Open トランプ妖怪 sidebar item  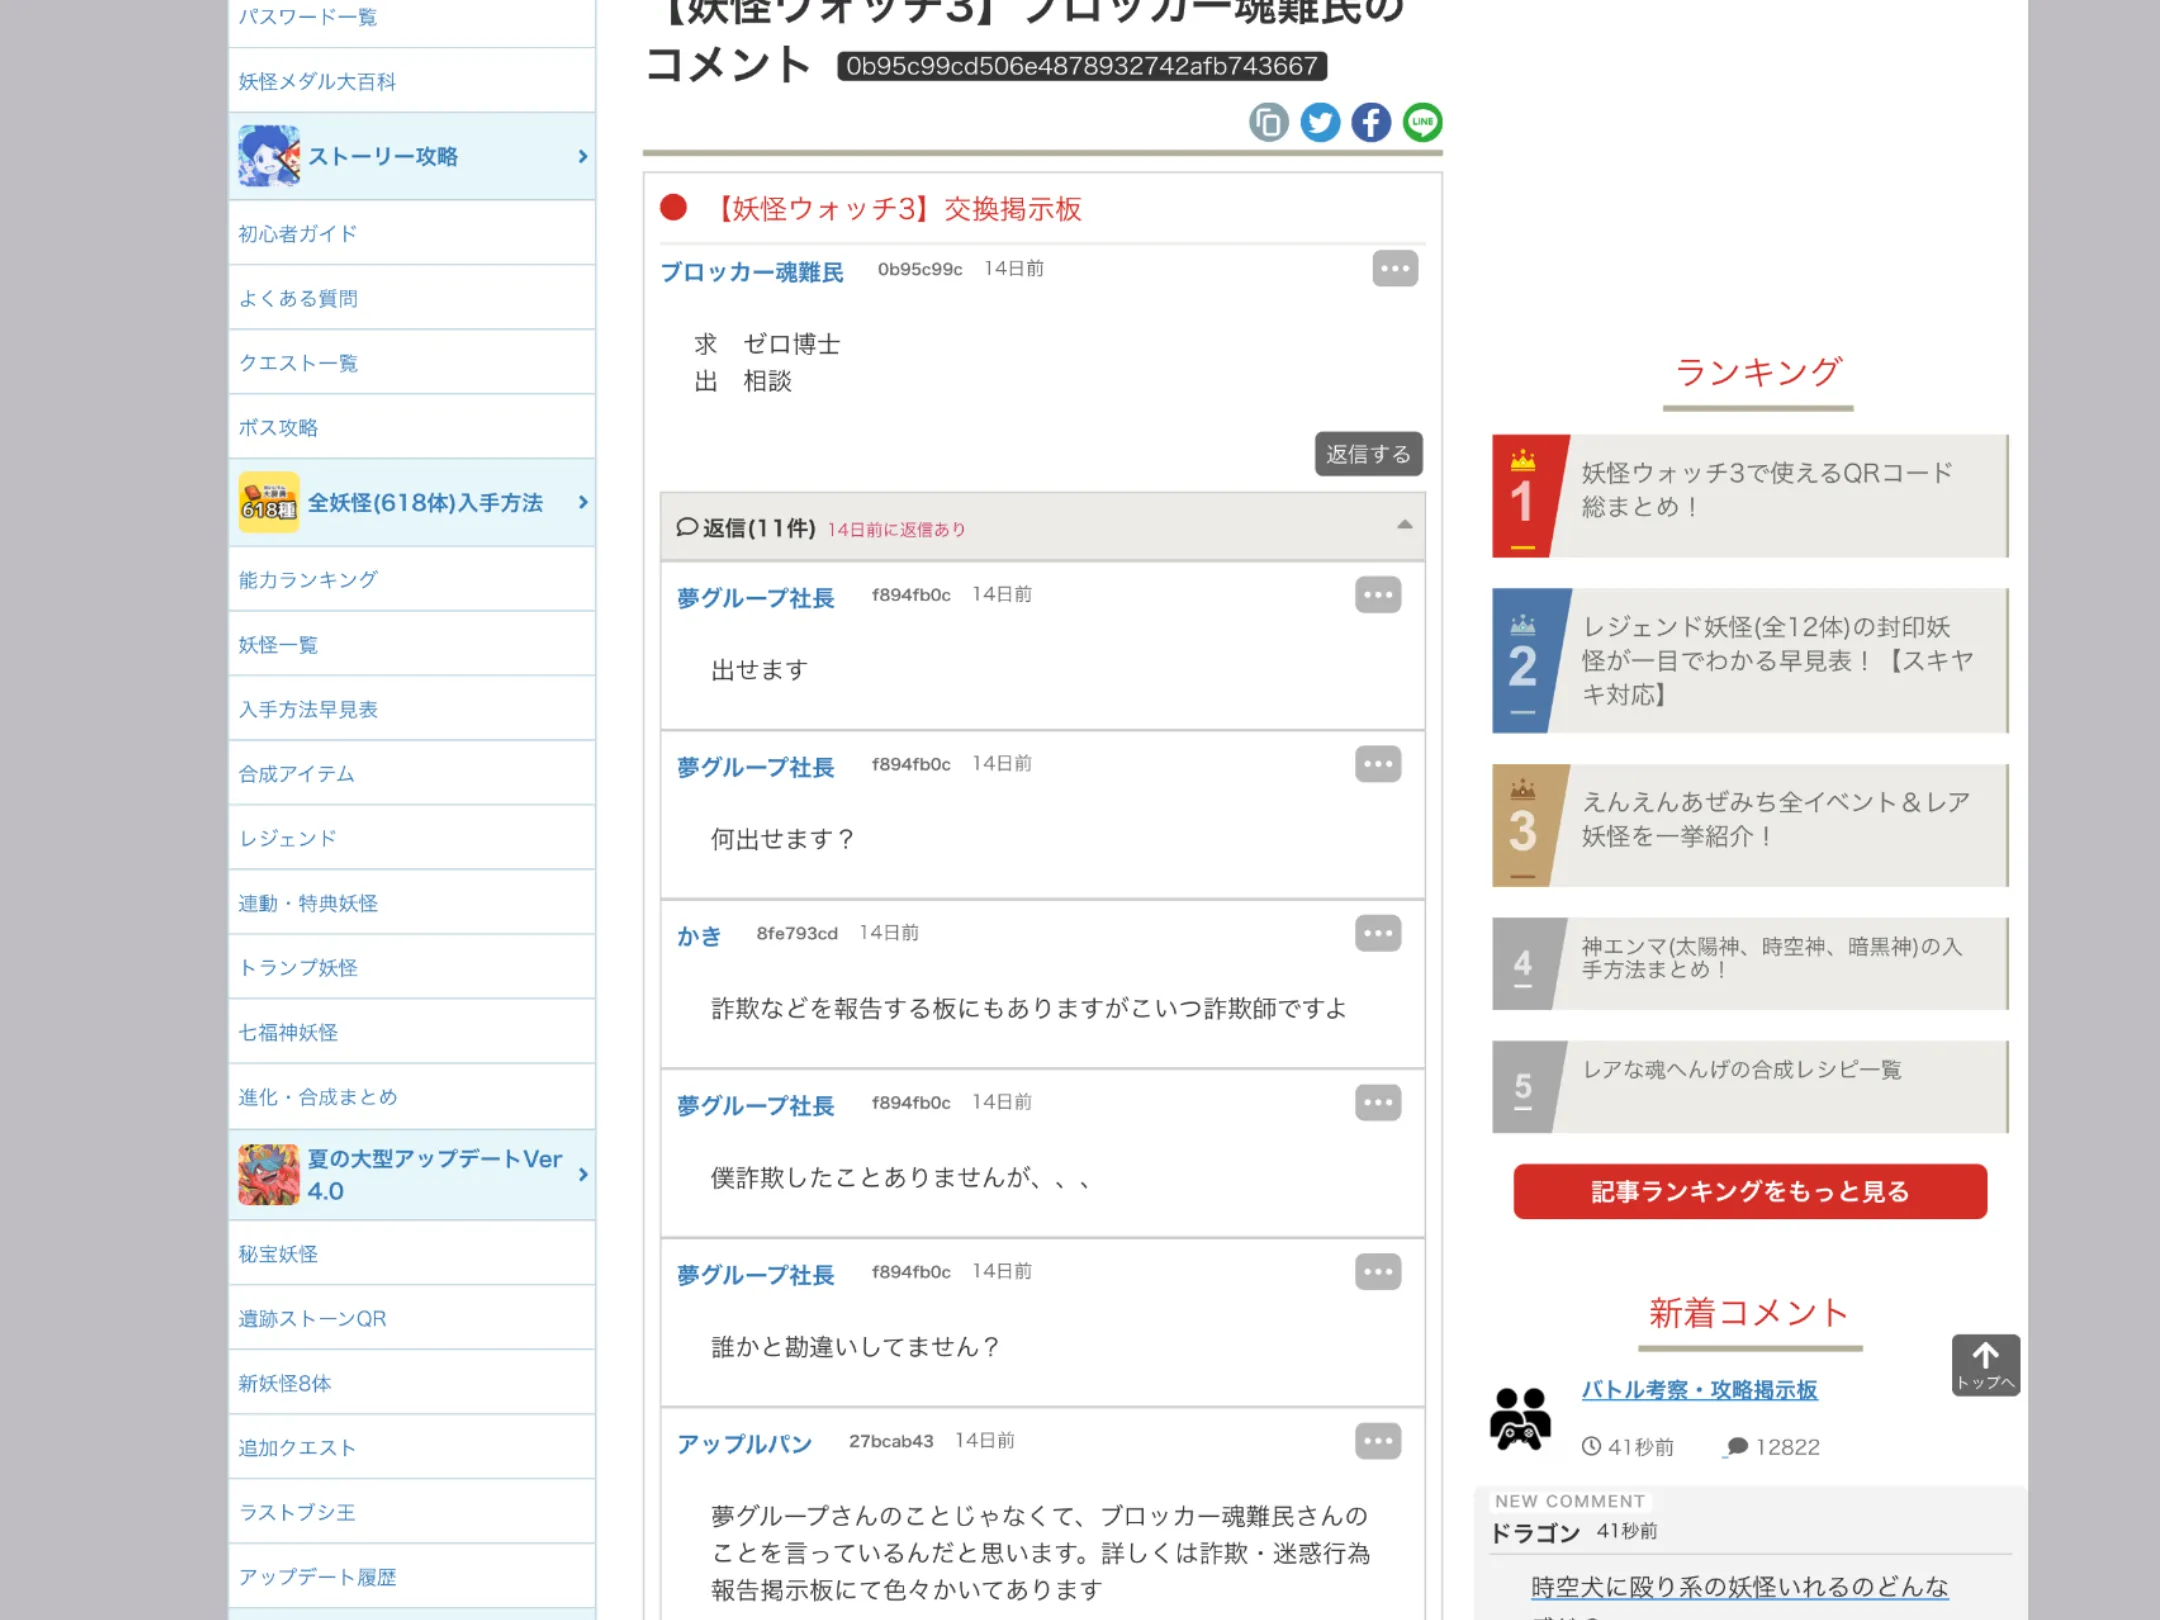click(412, 967)
